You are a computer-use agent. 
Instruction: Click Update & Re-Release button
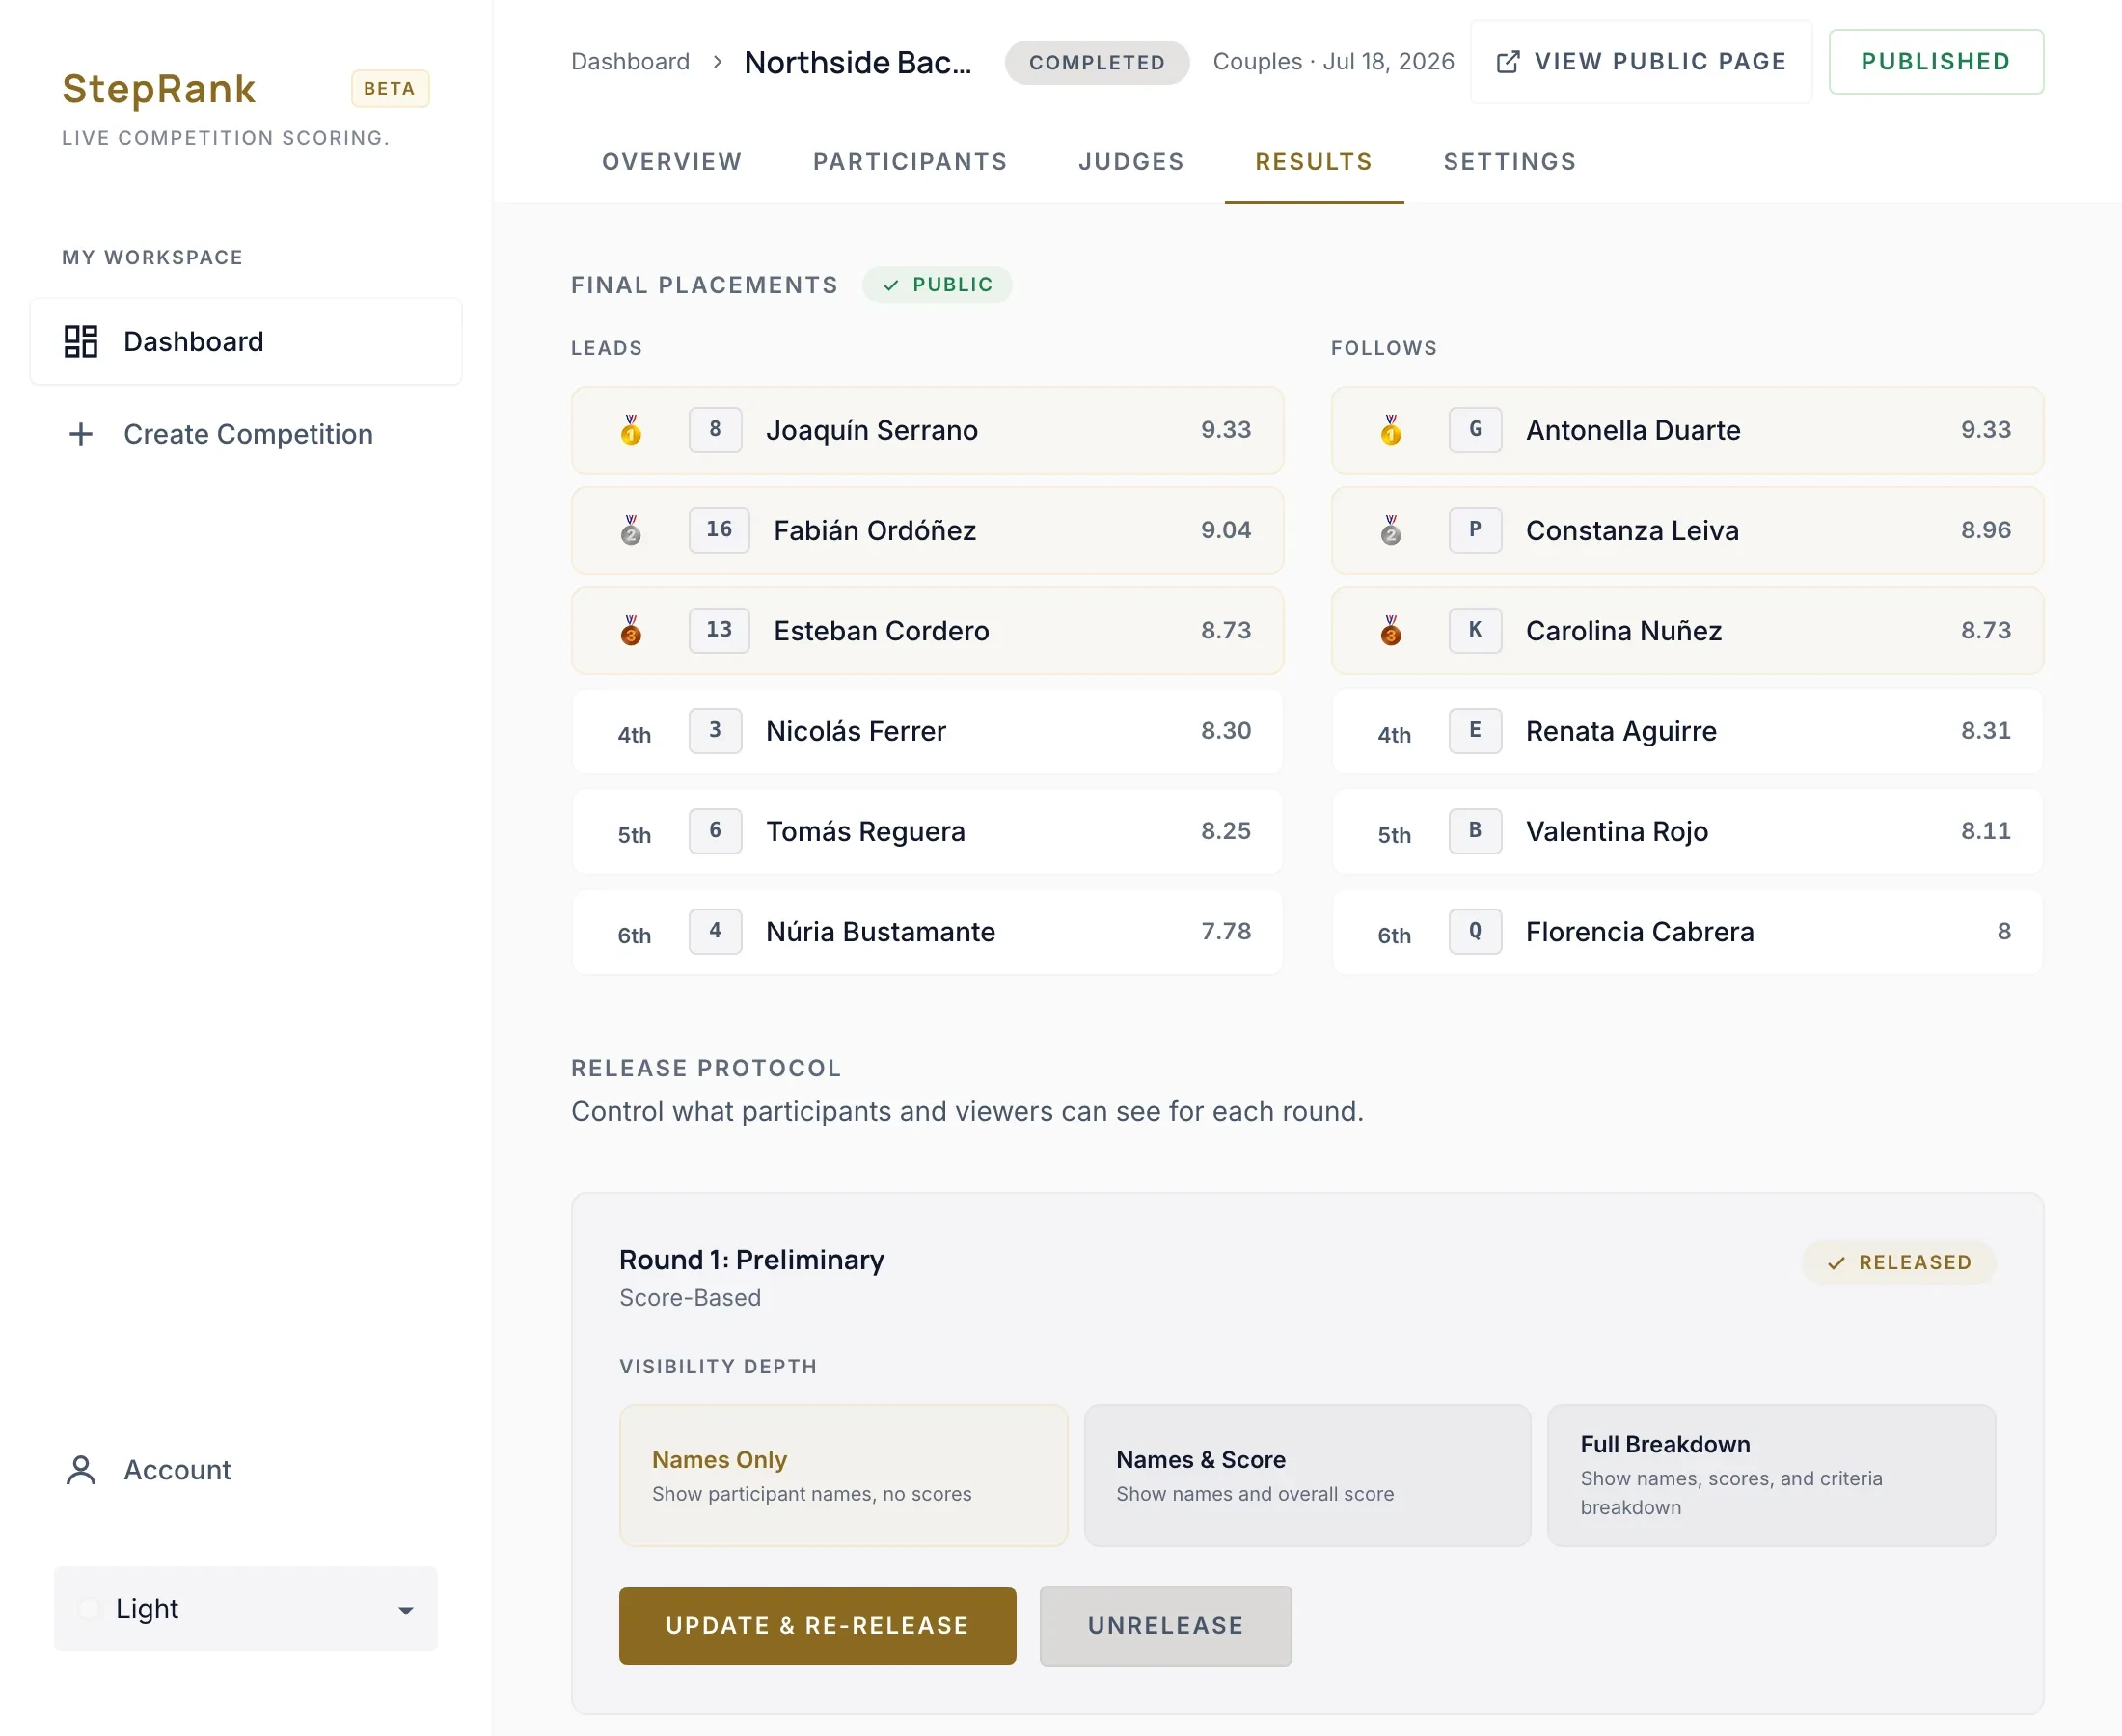(817, 1626)
